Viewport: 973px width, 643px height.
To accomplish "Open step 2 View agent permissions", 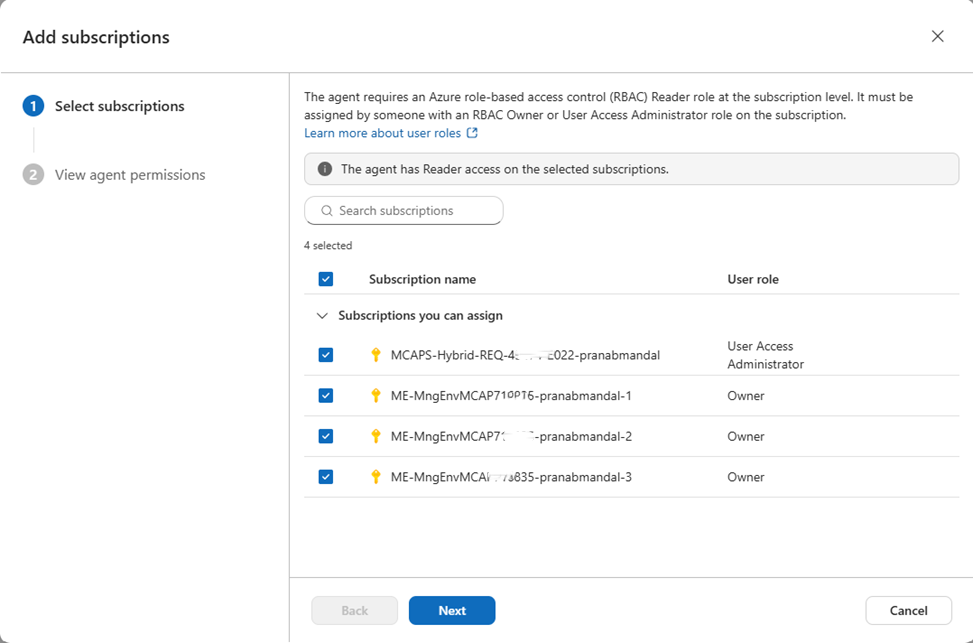I will 129,175.
